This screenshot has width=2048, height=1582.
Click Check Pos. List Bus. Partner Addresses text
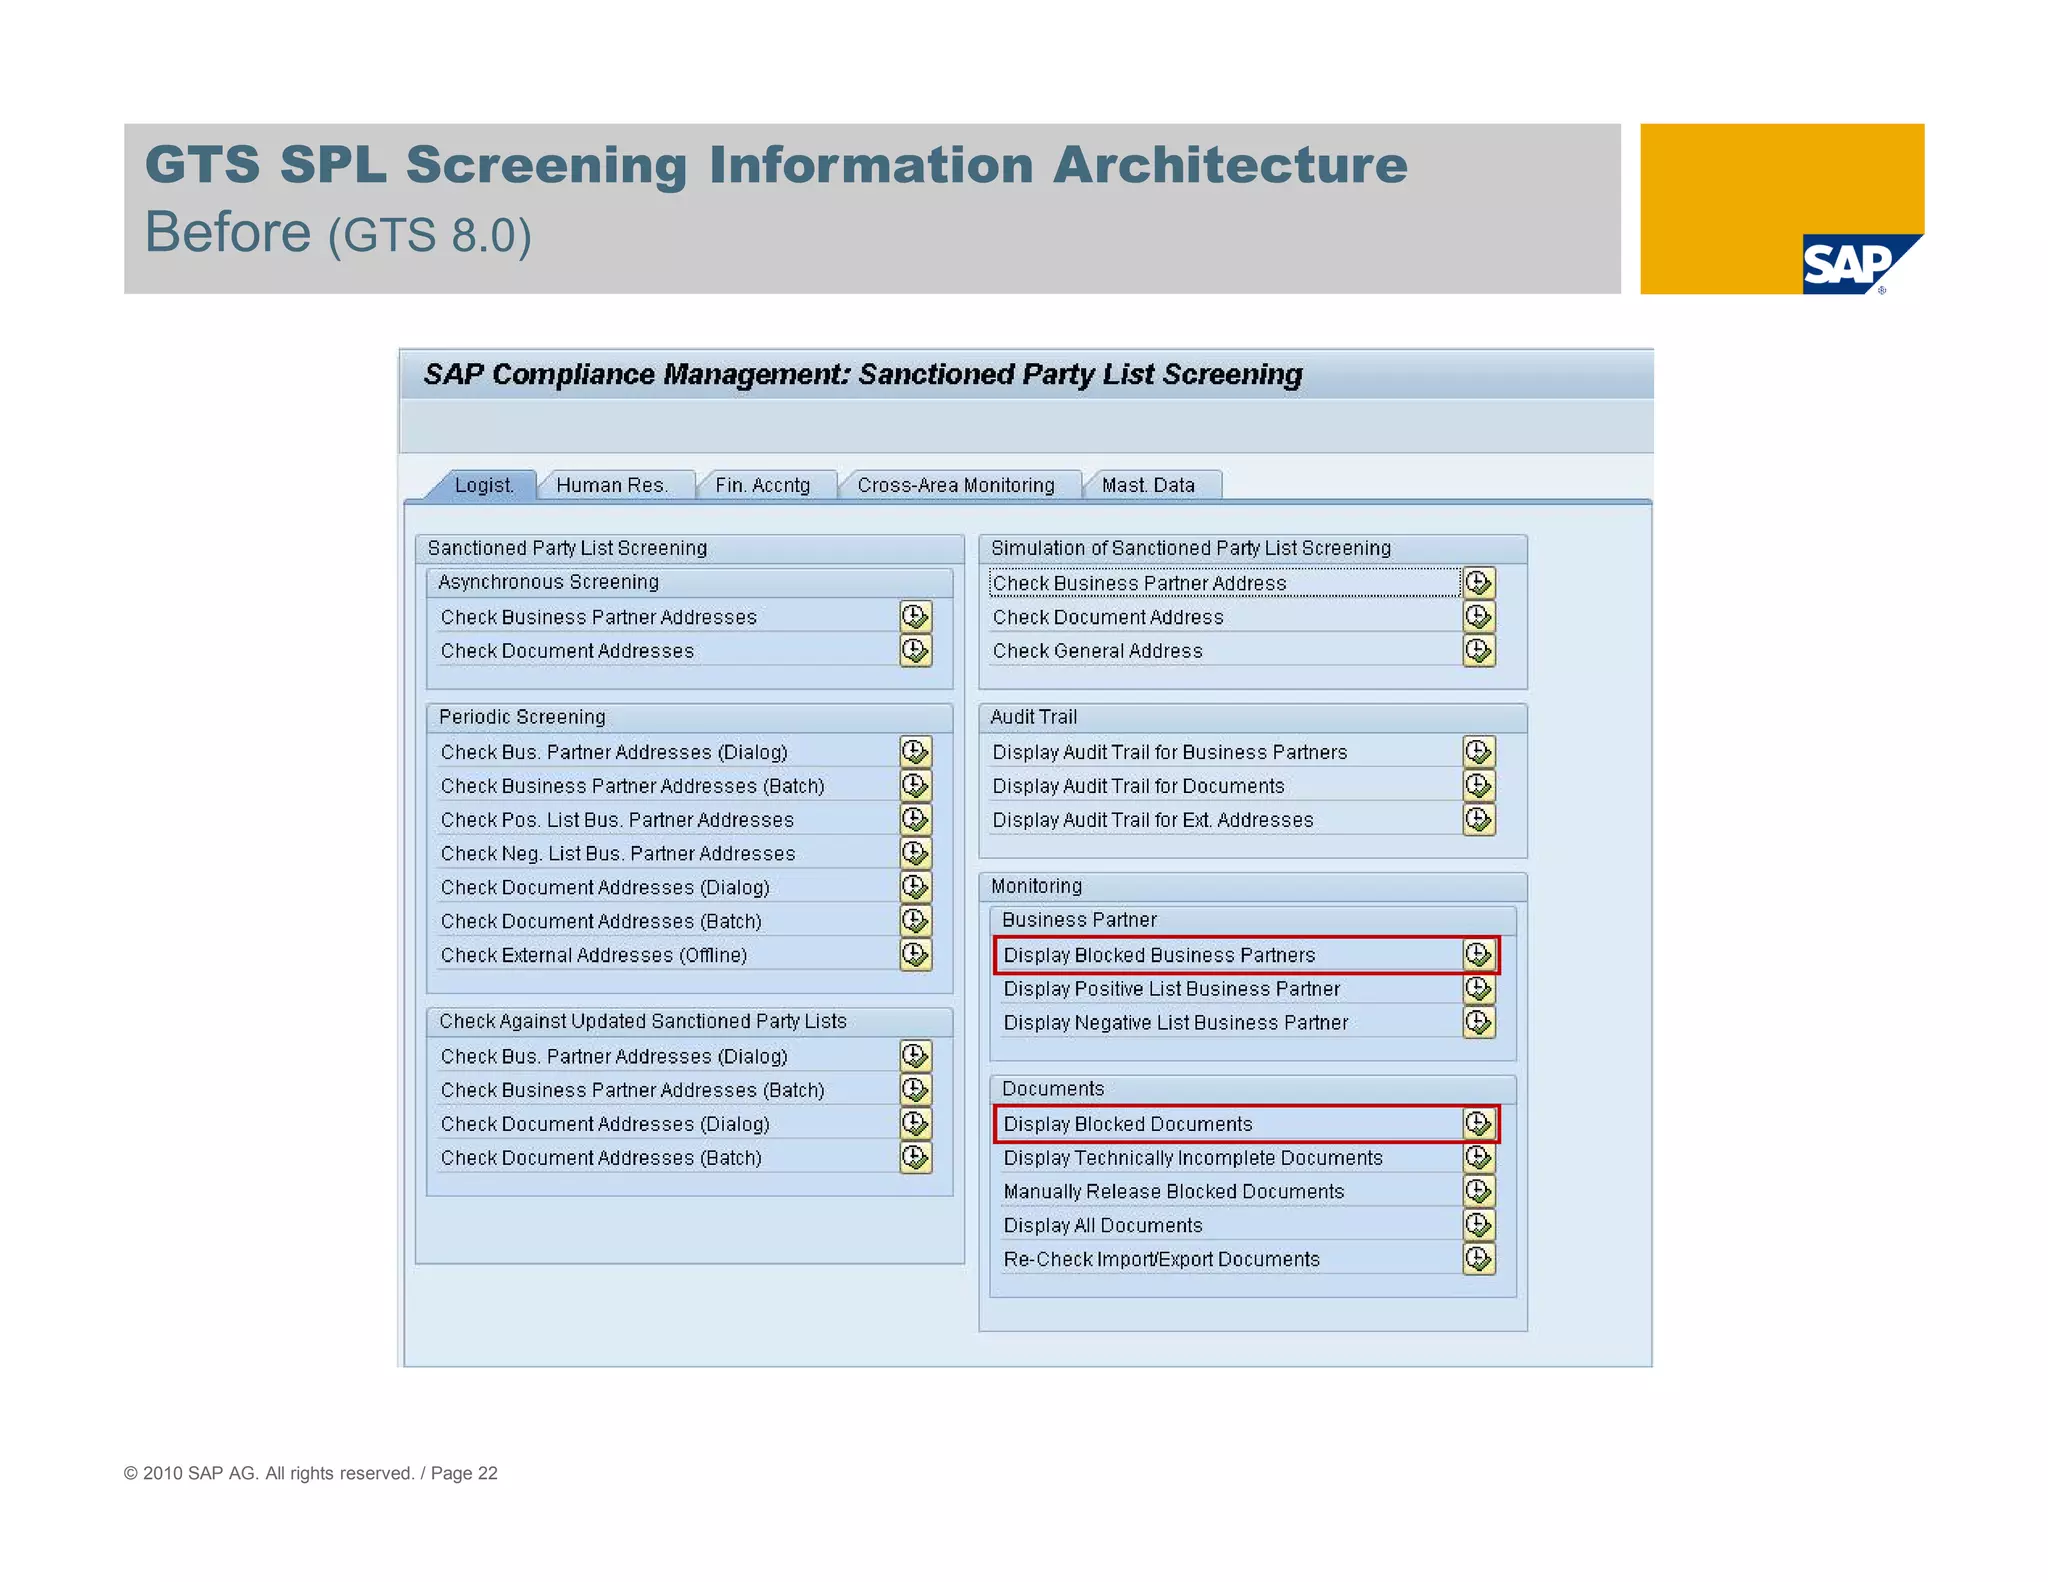[617, 820]
